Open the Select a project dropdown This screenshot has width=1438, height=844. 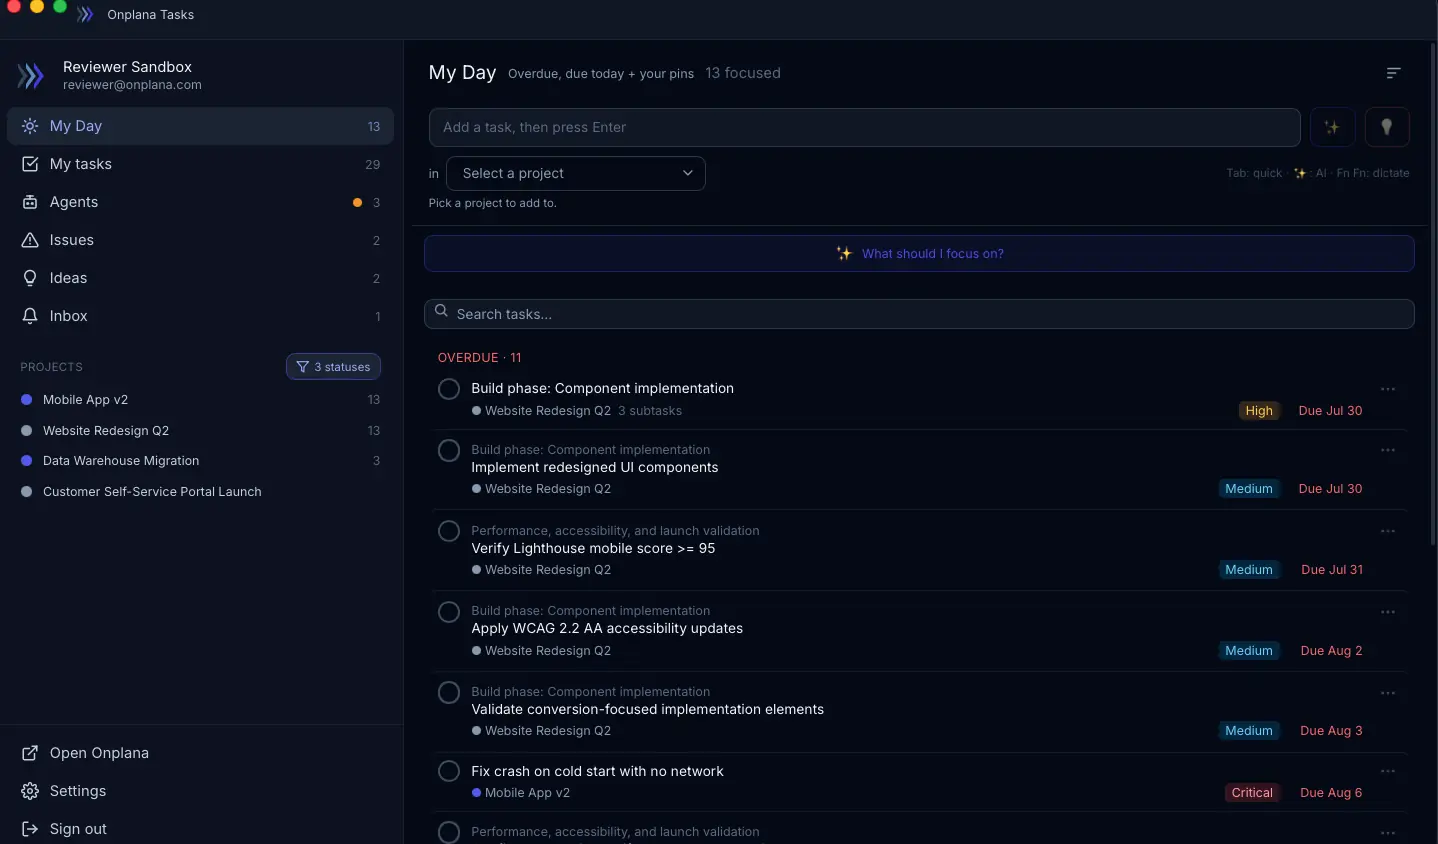576,173
